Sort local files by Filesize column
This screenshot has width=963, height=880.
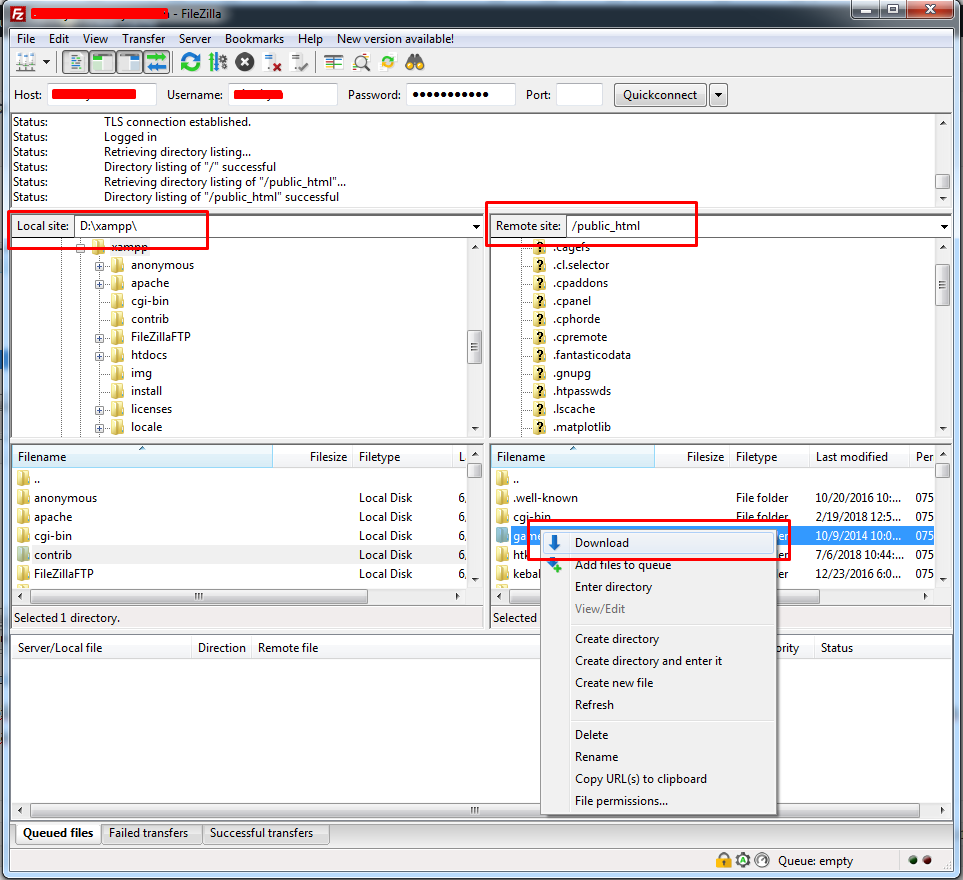tap(313, 457)
